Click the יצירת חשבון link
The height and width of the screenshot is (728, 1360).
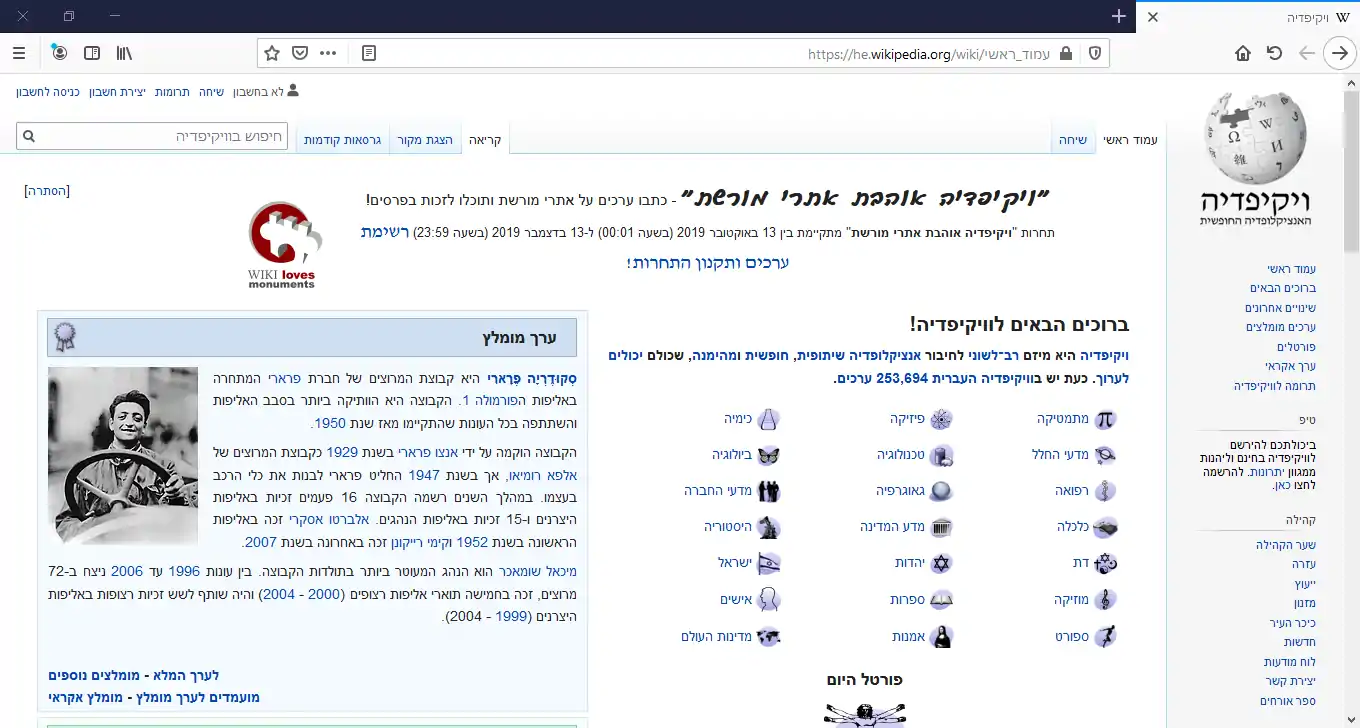tap(118, 91)
